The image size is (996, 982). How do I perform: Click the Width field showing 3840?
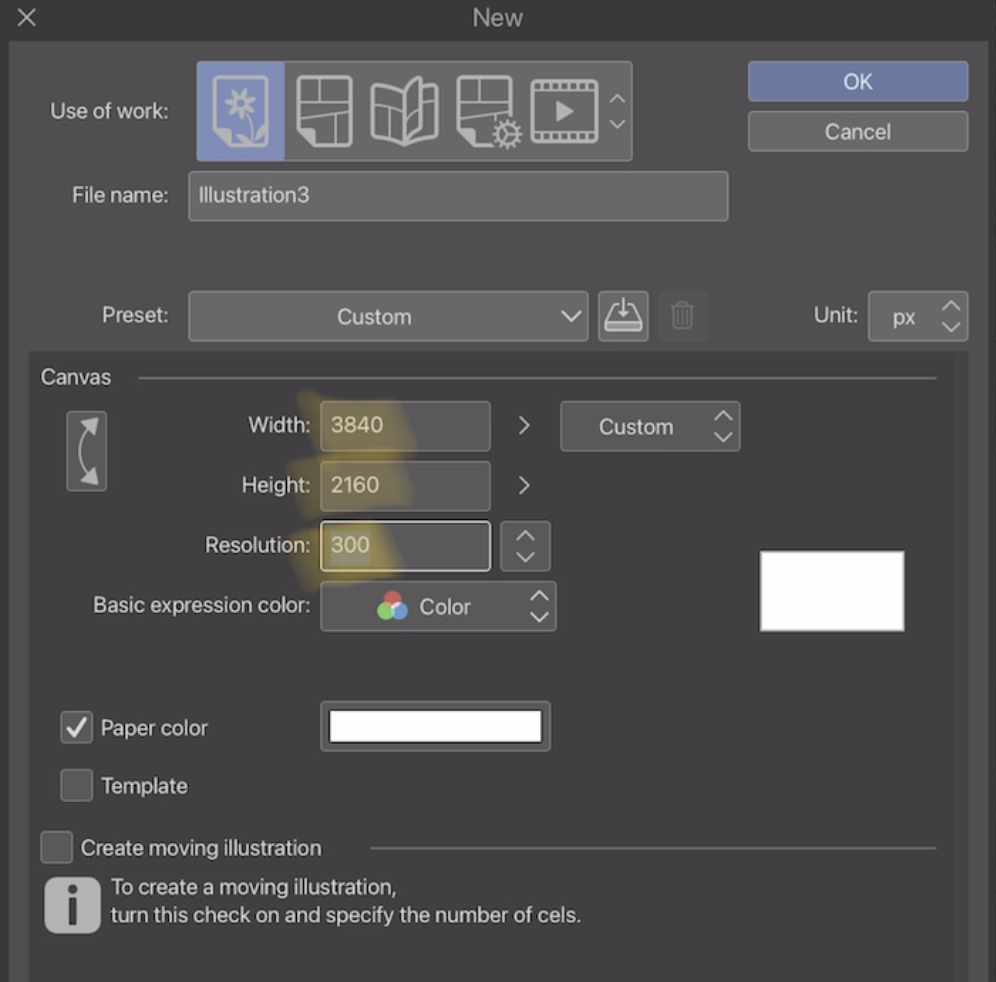pos(405,426)
